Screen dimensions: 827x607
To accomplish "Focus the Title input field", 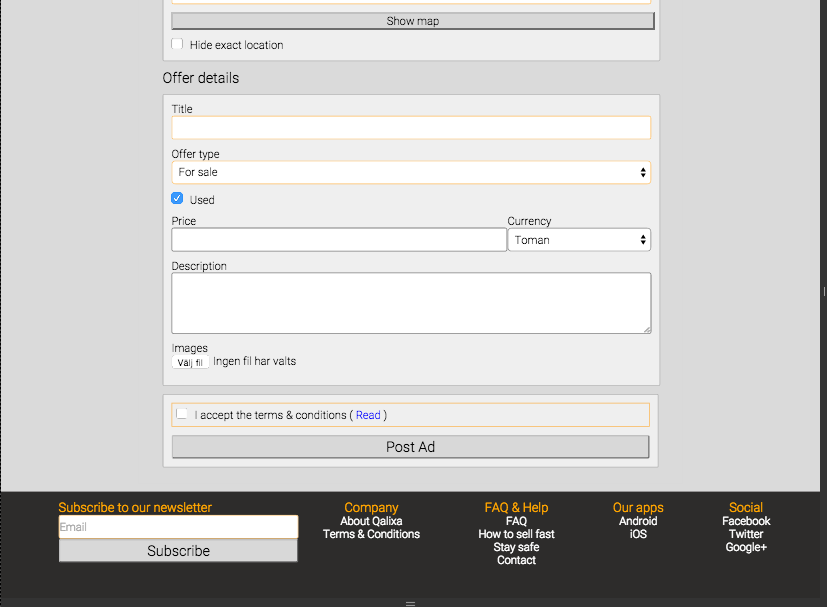I will tap(411, 128).
